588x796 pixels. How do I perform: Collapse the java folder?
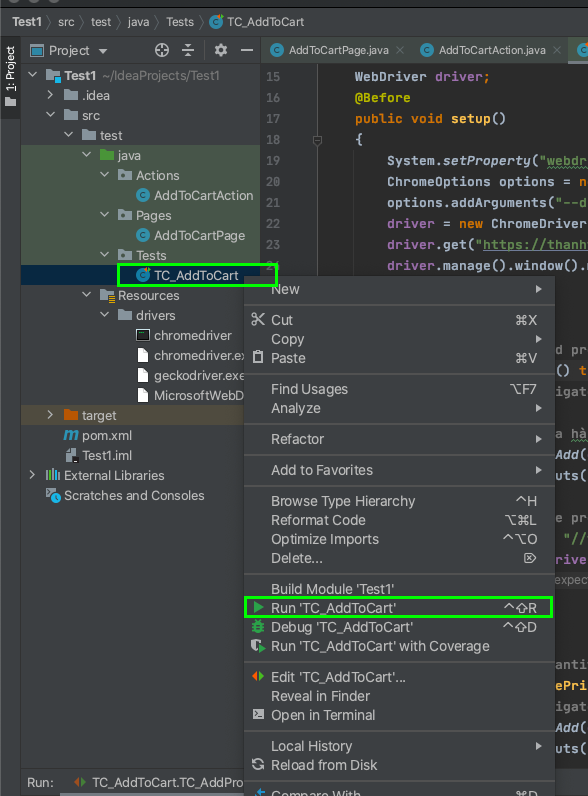[86, 154]
